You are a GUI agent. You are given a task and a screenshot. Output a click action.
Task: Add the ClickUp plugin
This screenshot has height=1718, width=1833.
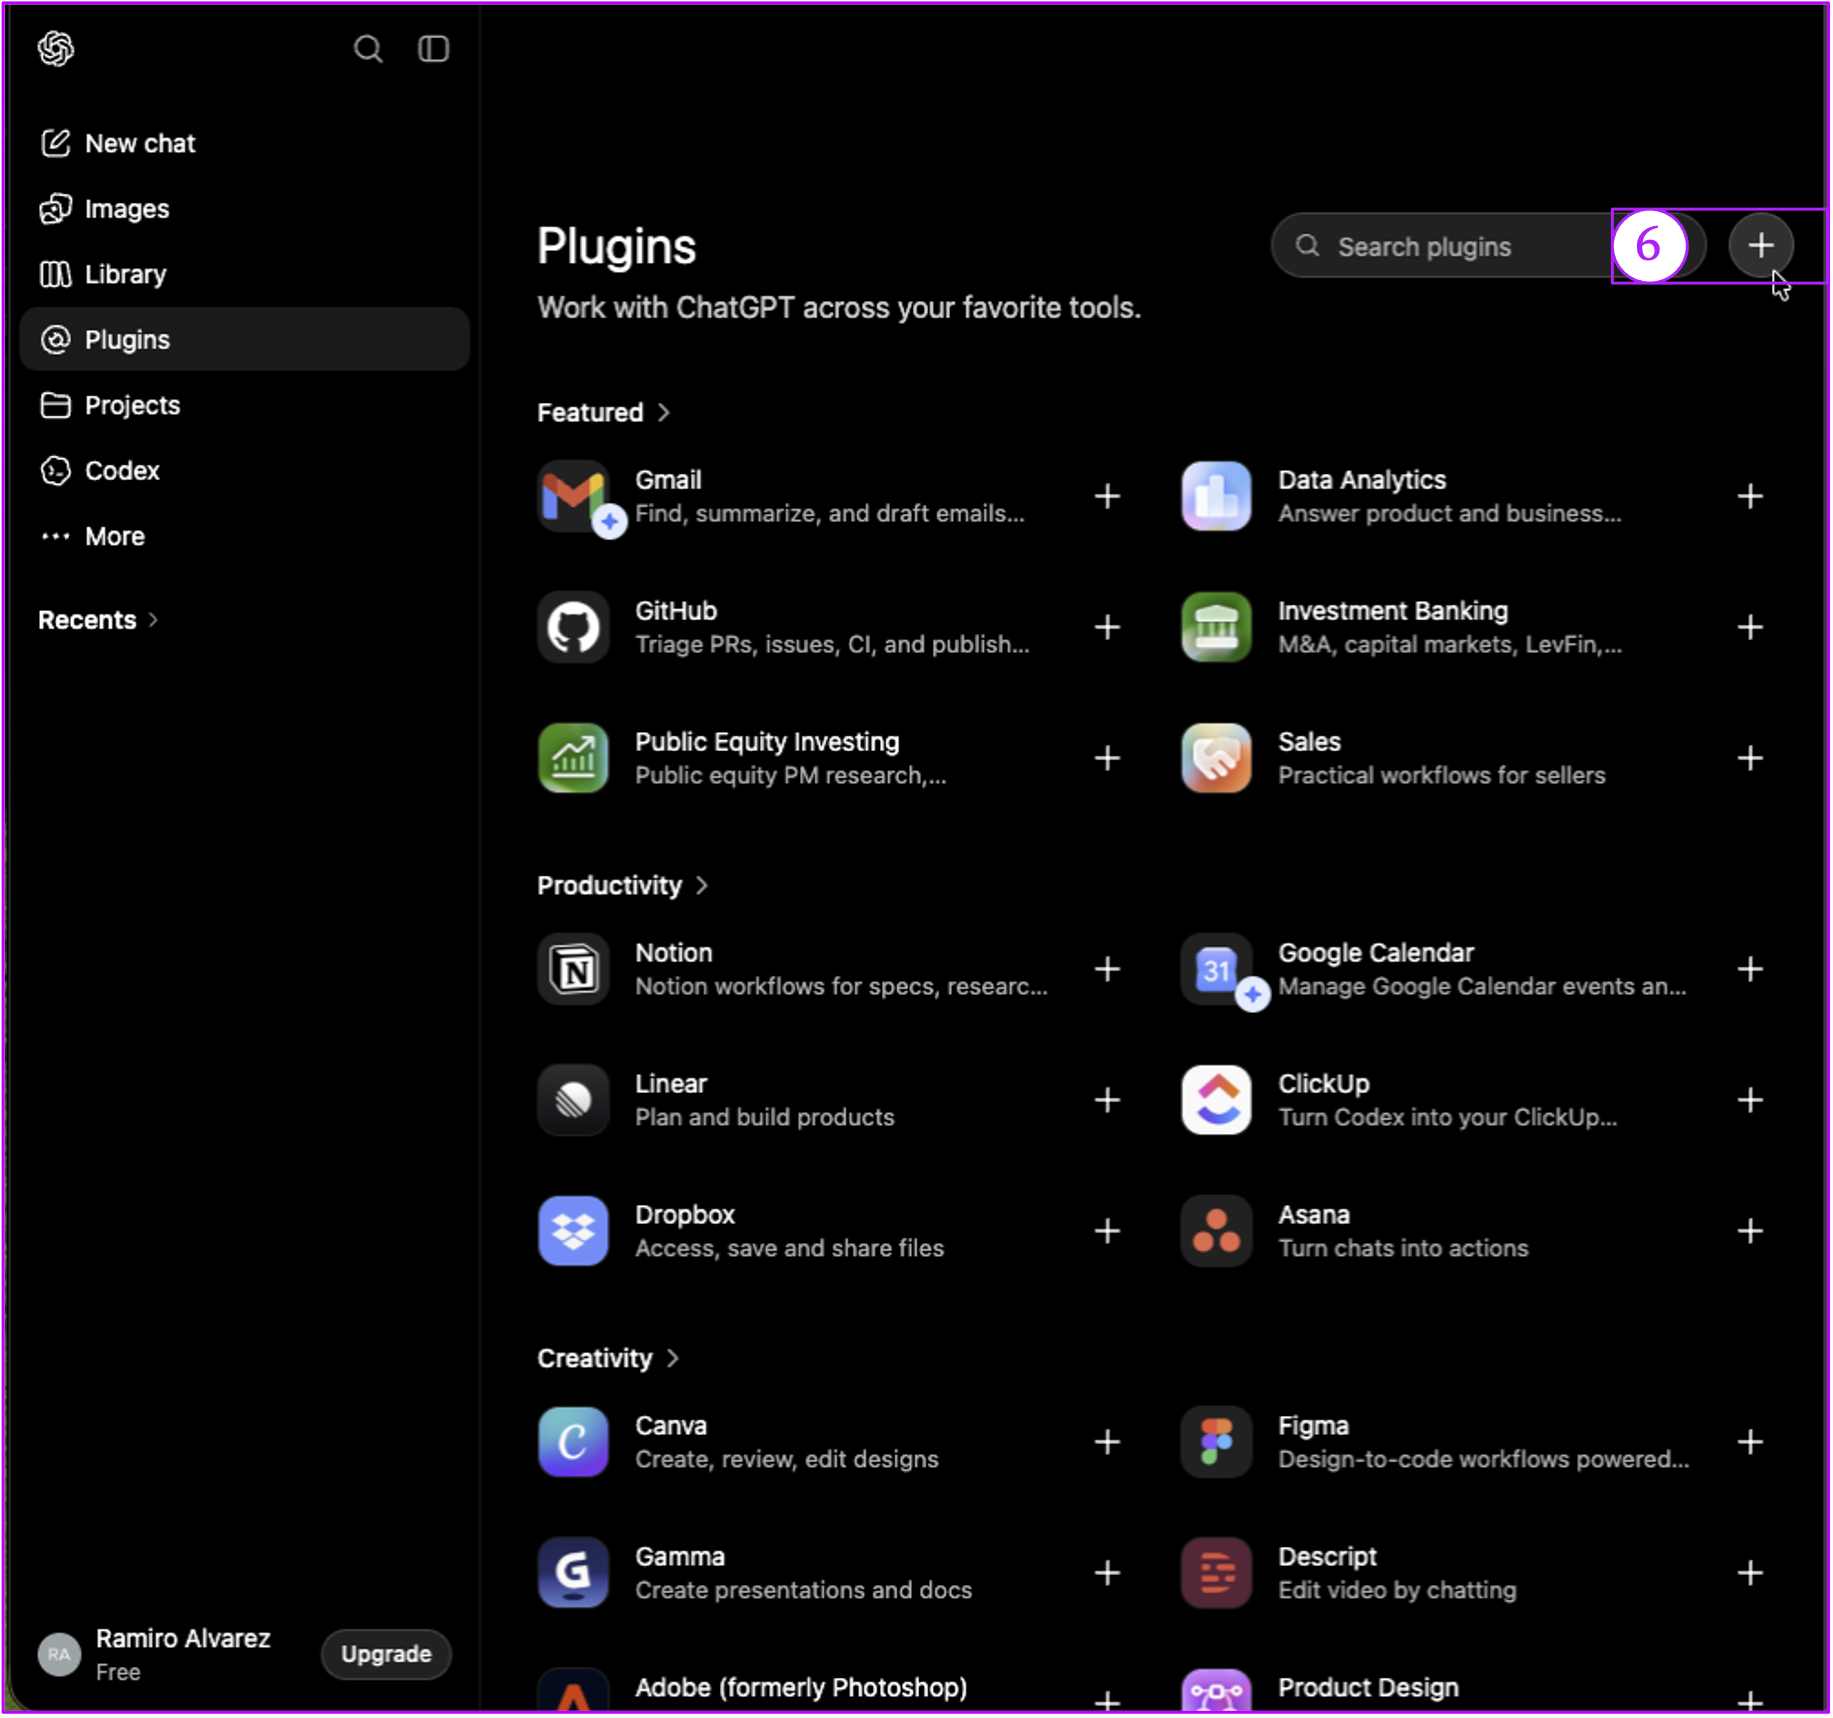pyautogui.click(x=1750, y=1100)
